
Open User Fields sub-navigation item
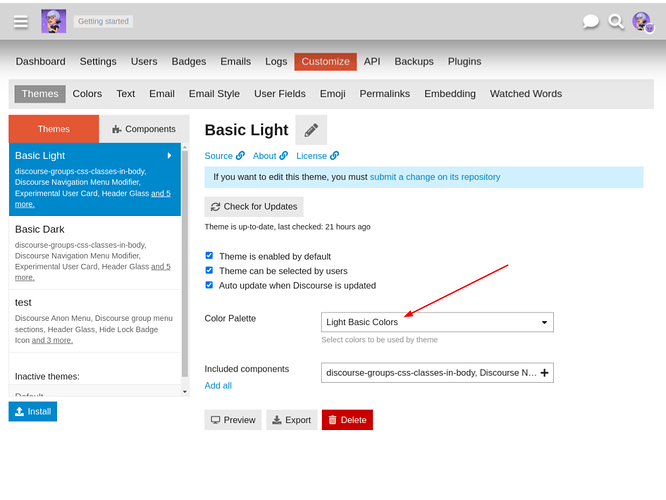click(x=280, y=94)
